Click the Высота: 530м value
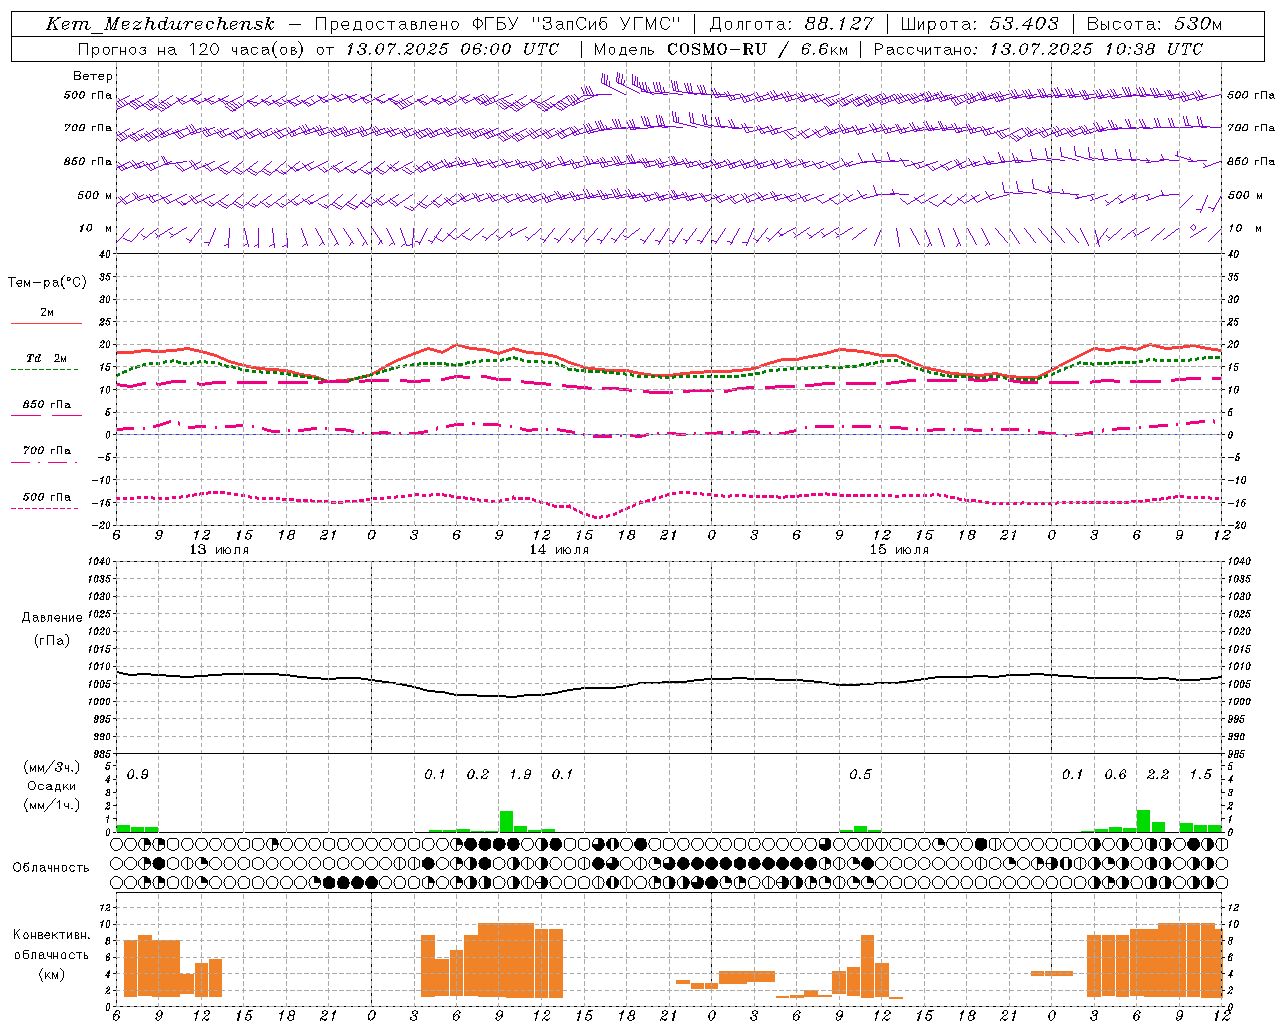The image size is (1280, 1024). (x=1154, y=24)
